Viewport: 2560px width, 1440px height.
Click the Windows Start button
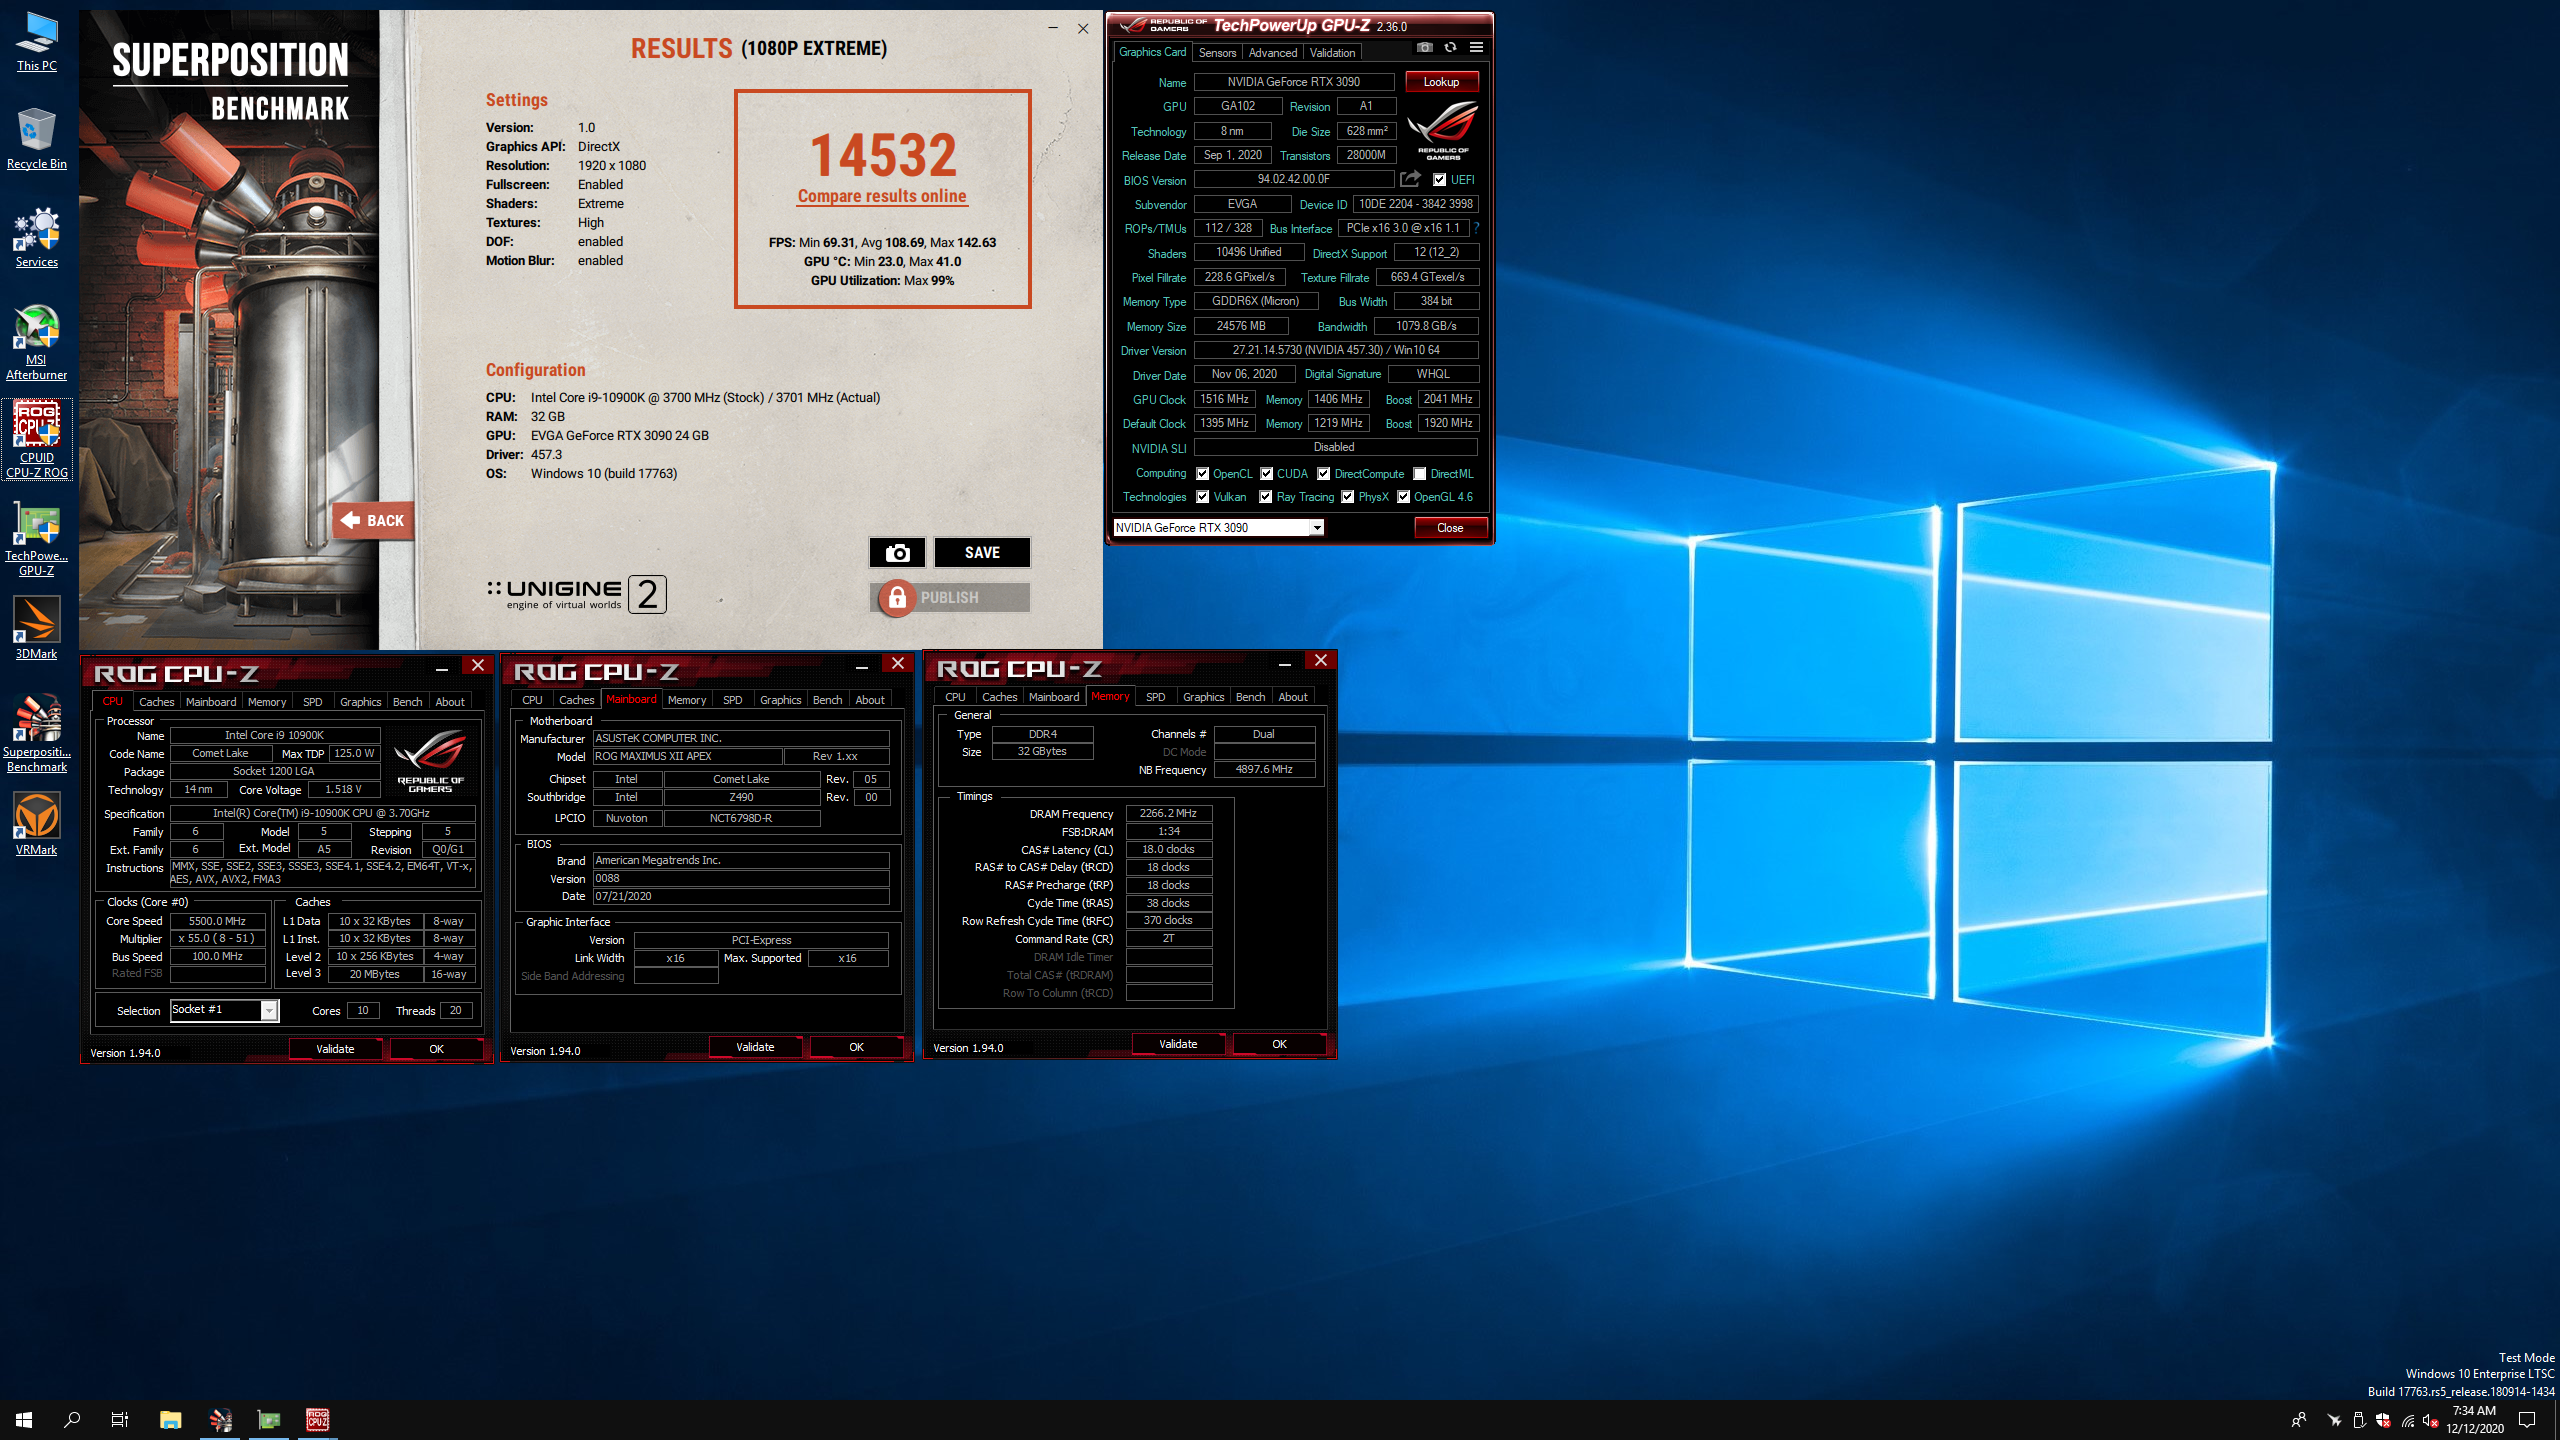24,1420
